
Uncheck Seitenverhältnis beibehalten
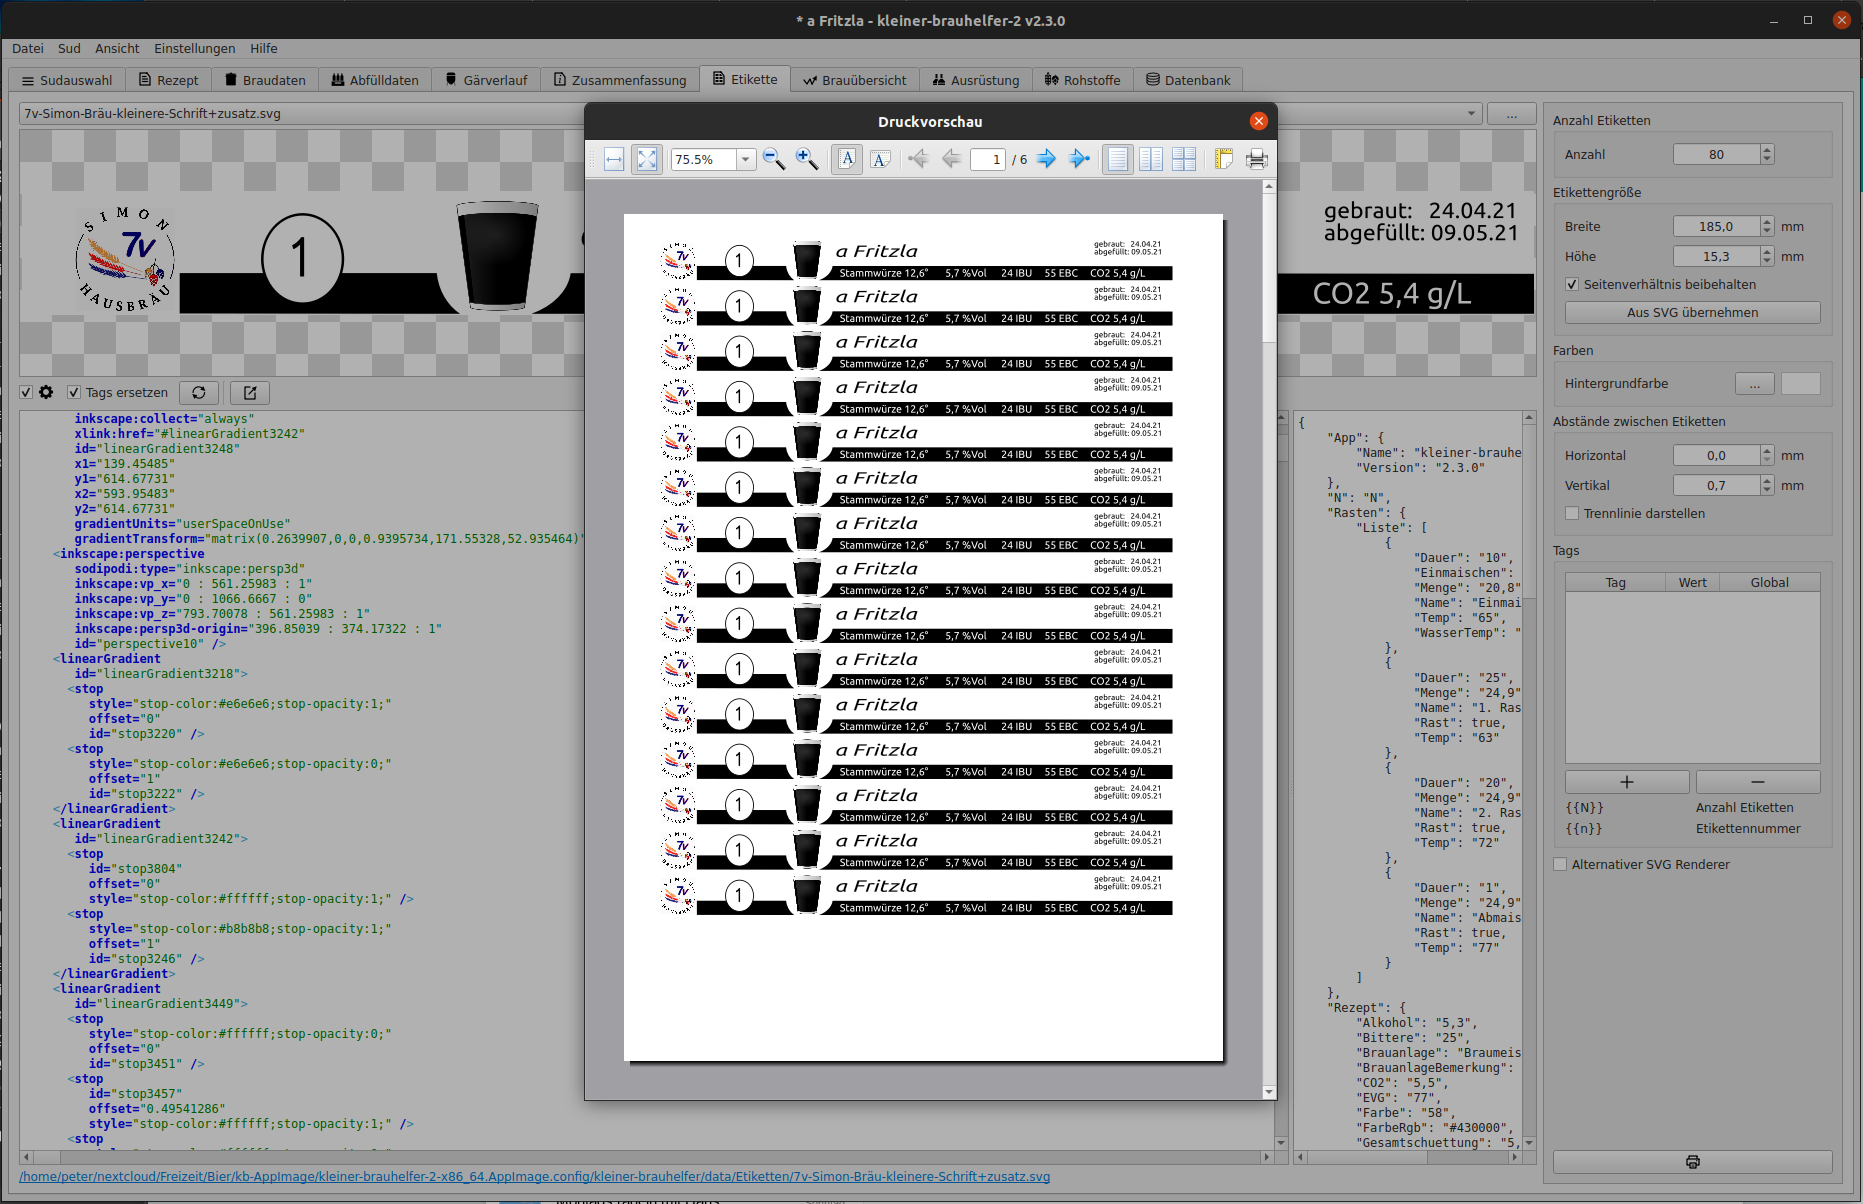1572,285
